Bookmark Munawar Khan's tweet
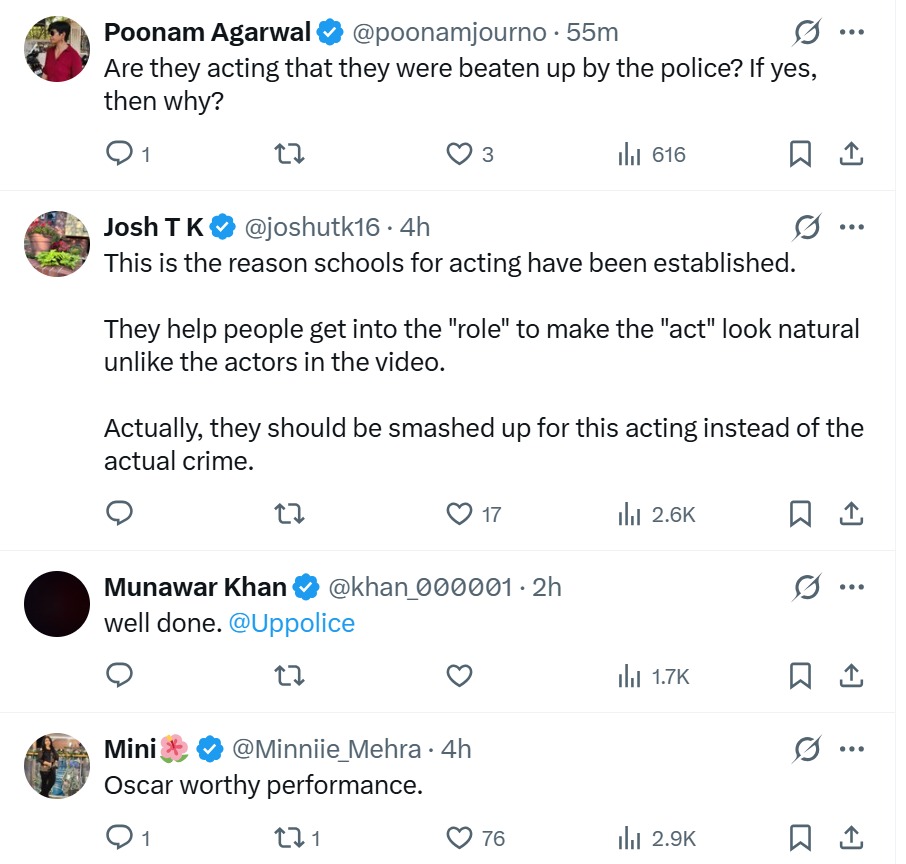This screenshot has width=906, height=864. [x=800, y=676]
